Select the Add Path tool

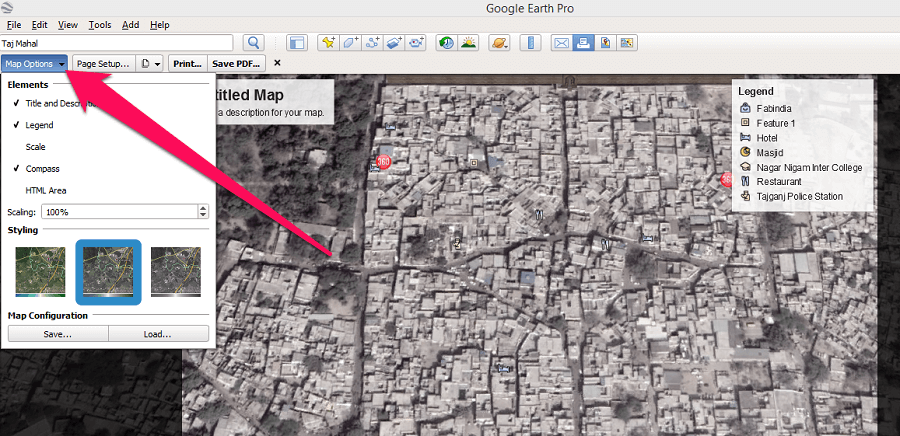pyautogui.click(x=372, y=43)
